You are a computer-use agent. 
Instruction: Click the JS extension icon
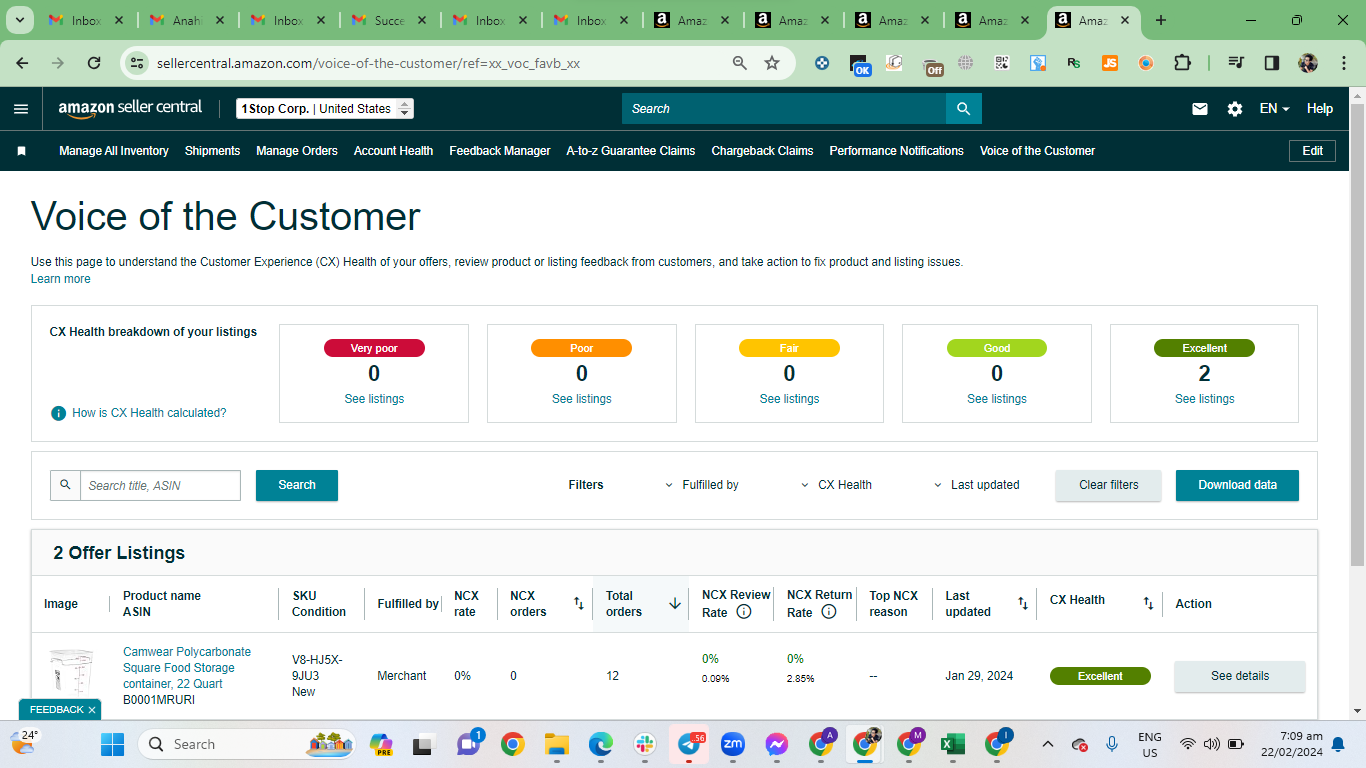(x=1110, y=63)
